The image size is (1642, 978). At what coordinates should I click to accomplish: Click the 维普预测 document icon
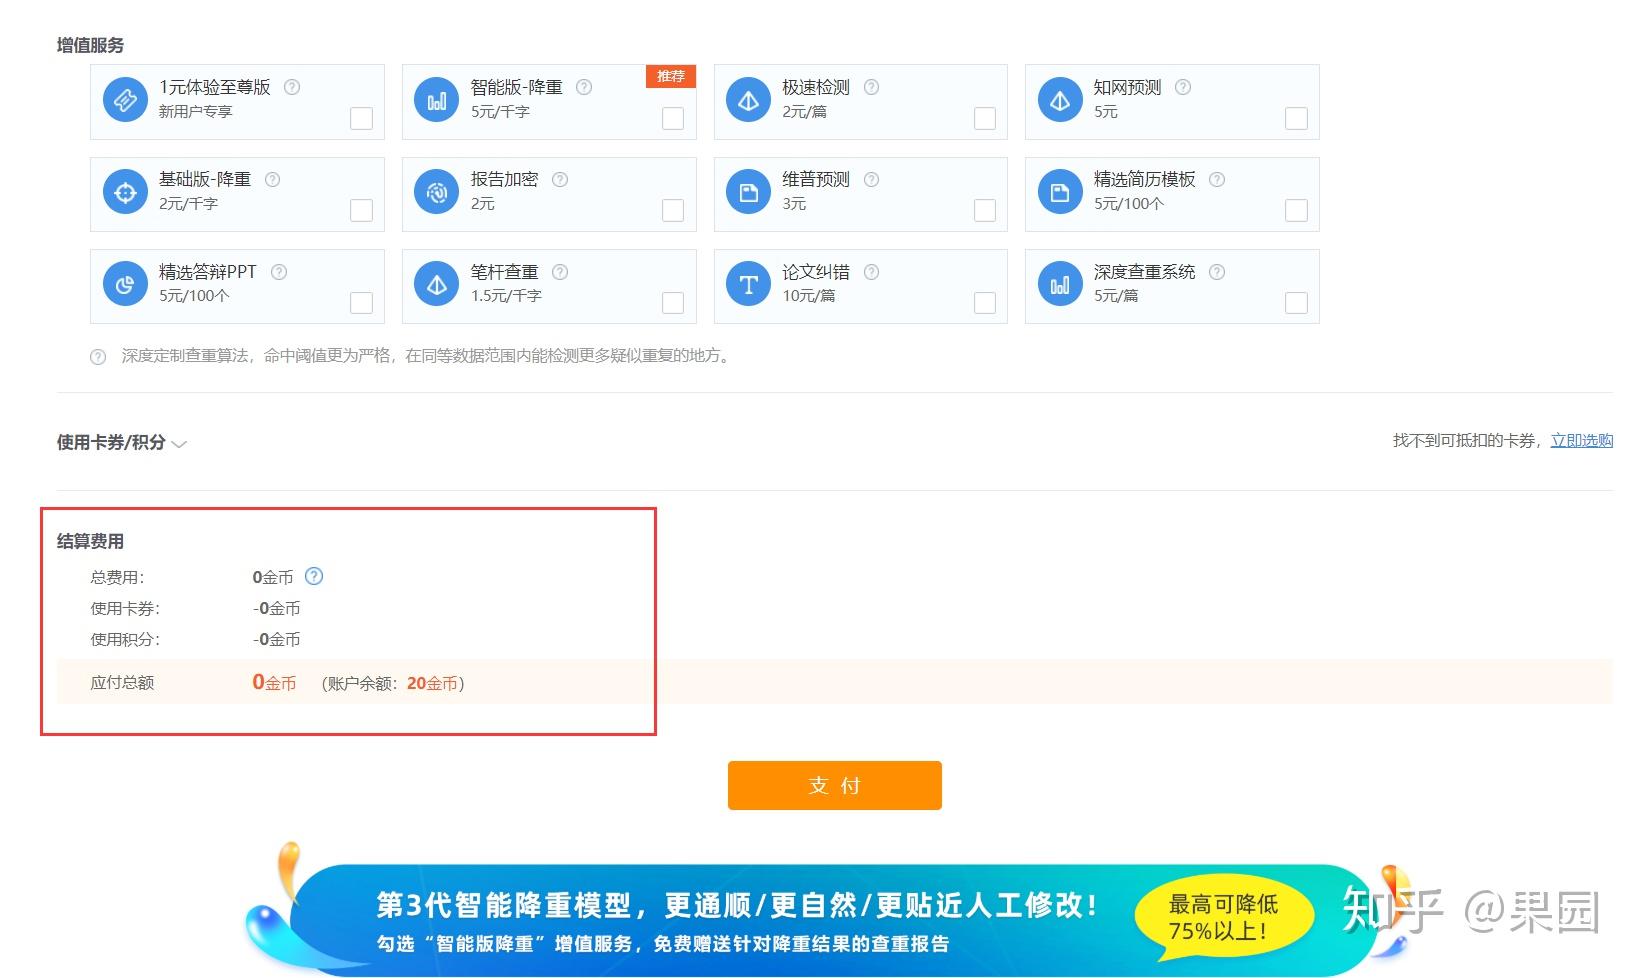[748, 192]
